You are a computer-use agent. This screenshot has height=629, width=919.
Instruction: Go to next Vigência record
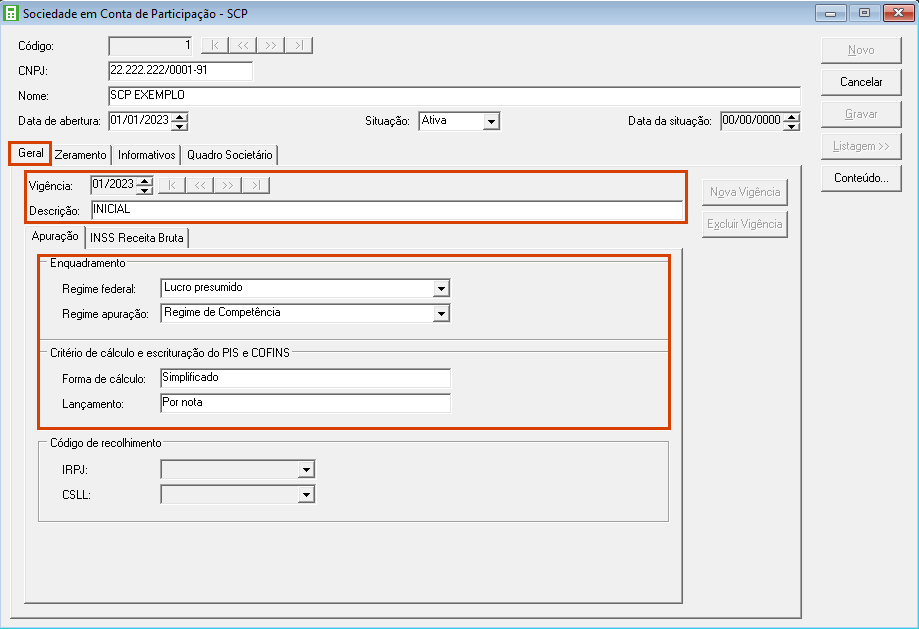(x=228, y=185)
